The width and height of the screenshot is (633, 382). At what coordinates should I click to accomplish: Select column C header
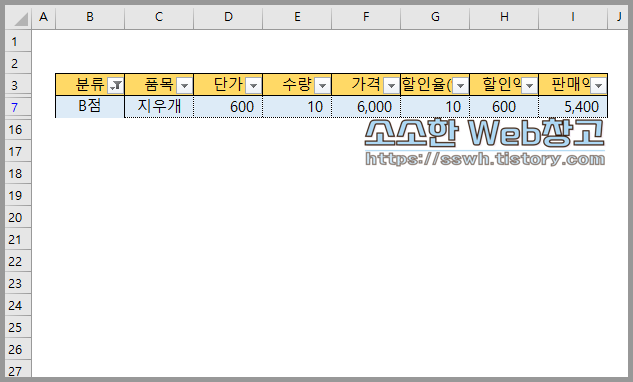pos(159,17)
